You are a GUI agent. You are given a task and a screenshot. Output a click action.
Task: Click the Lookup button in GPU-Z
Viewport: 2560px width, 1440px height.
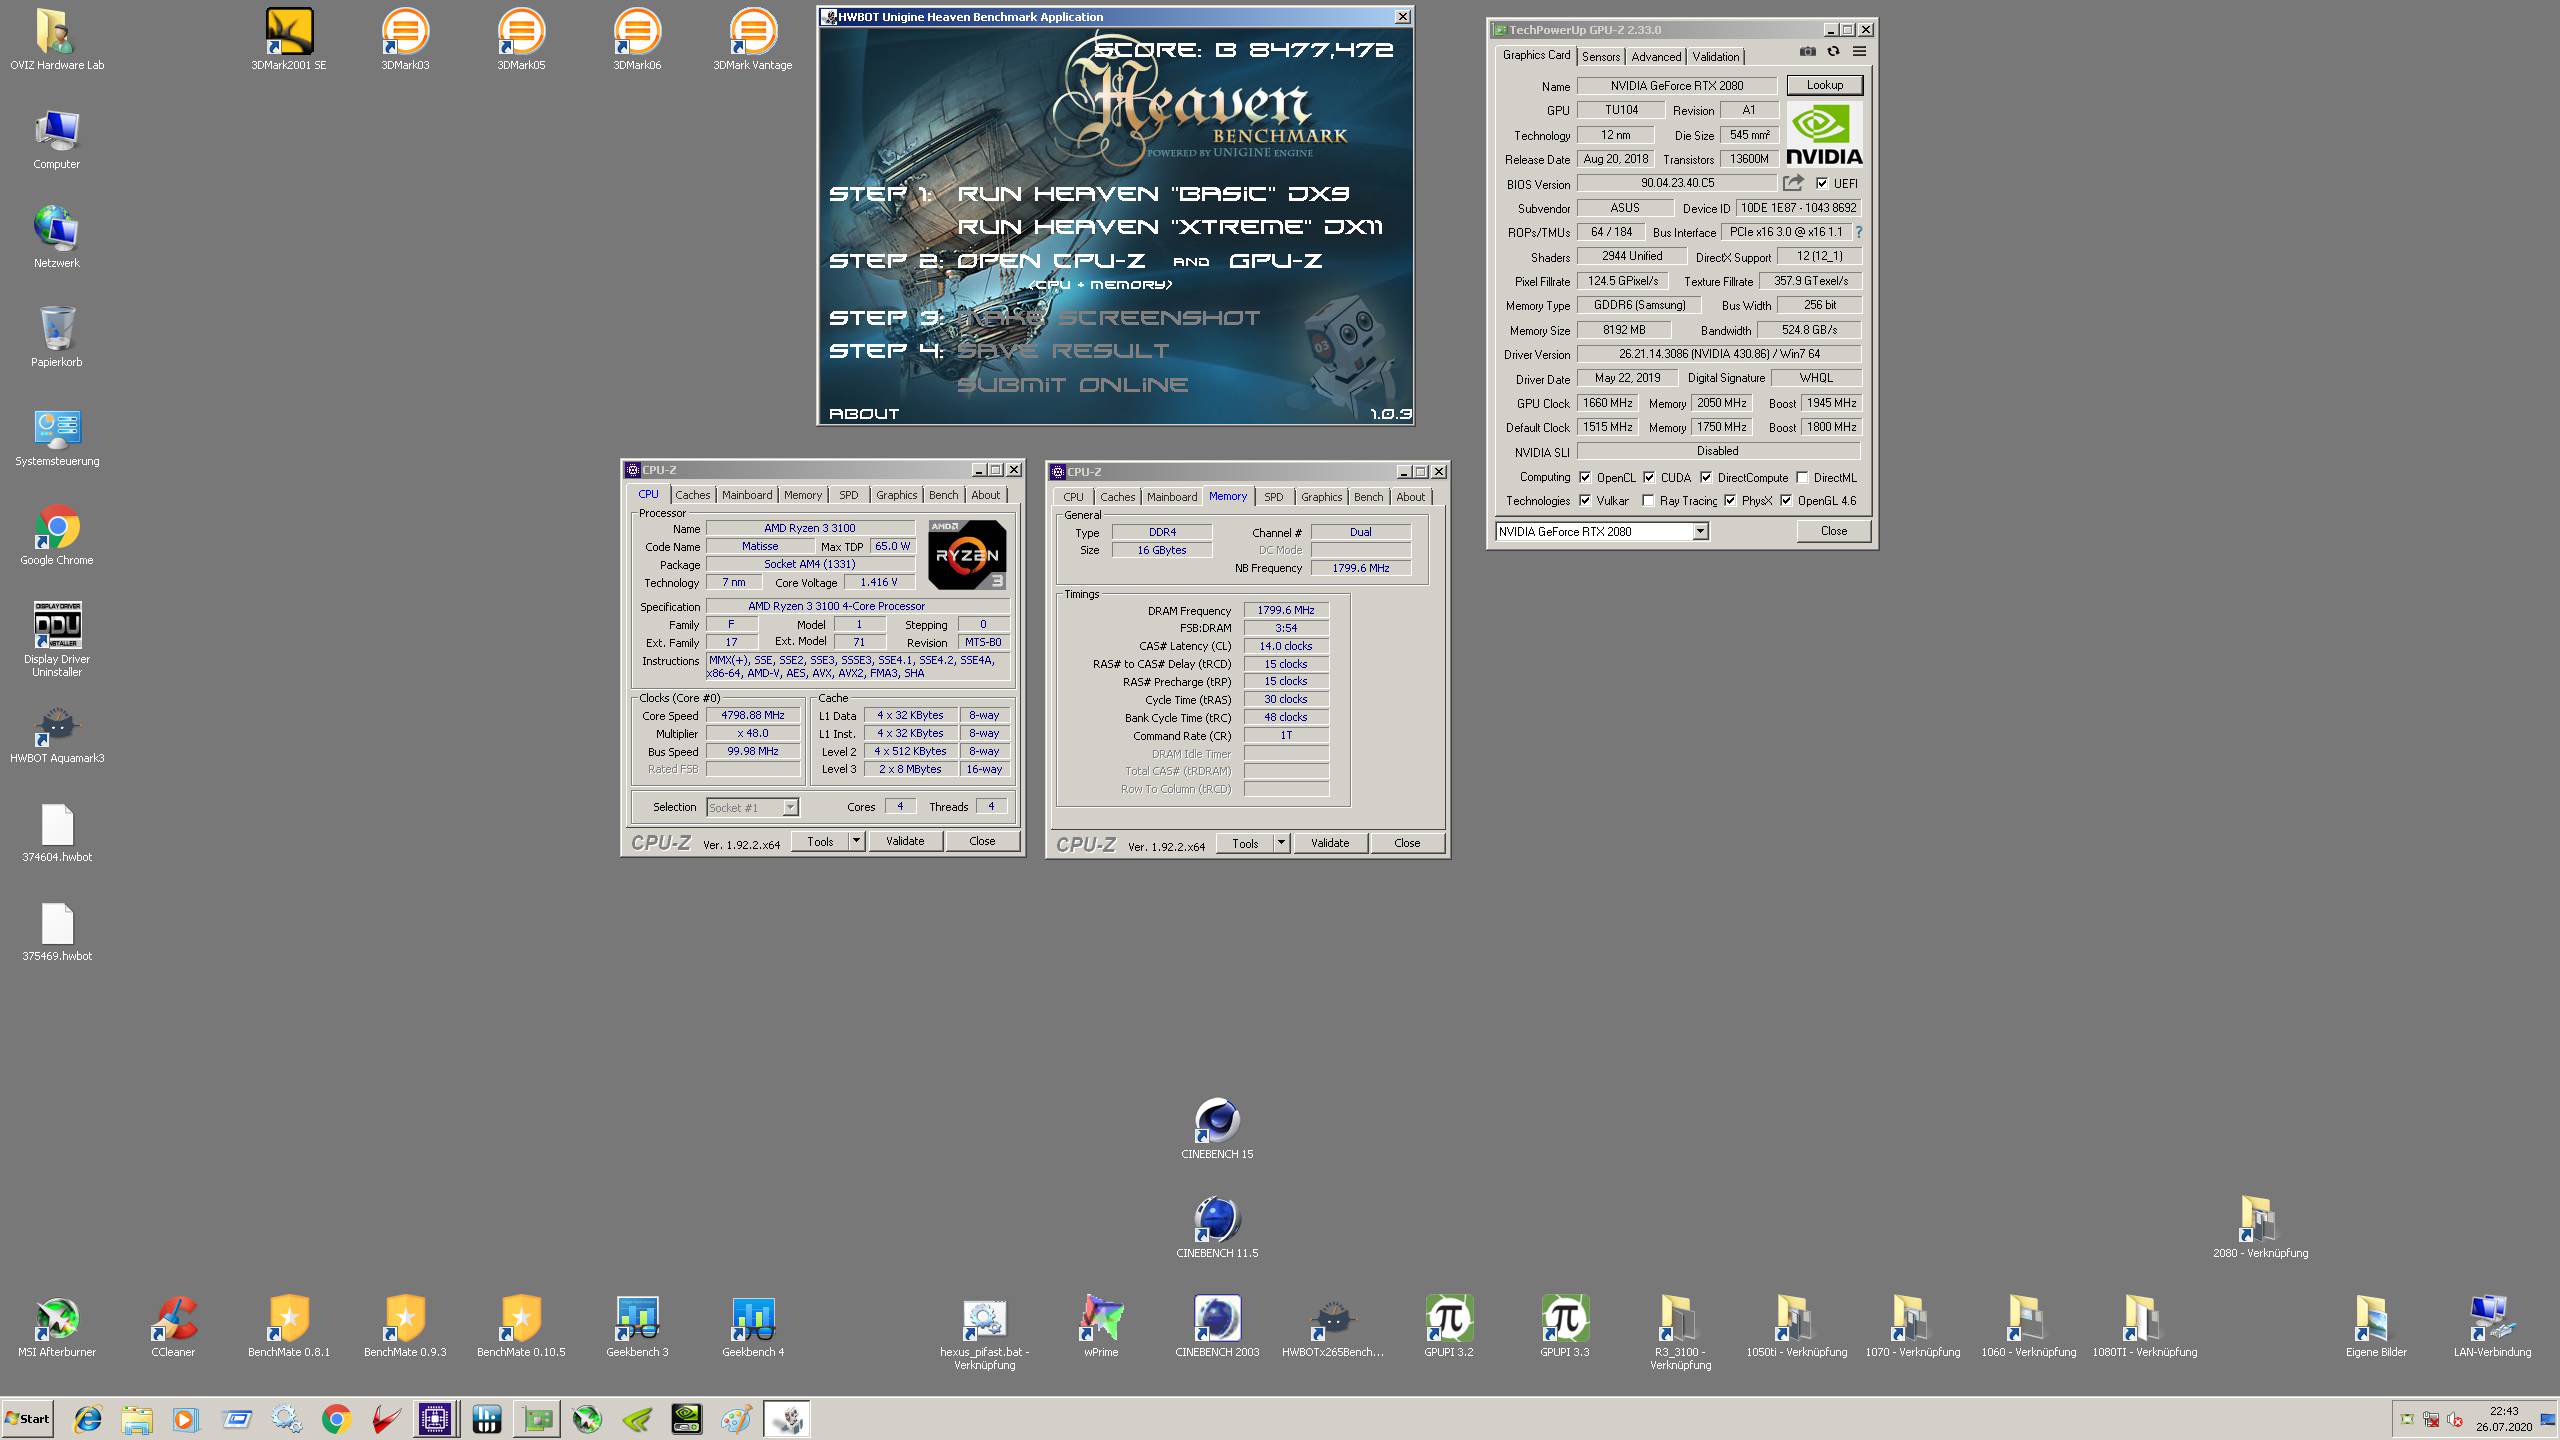pos(1824,85)
